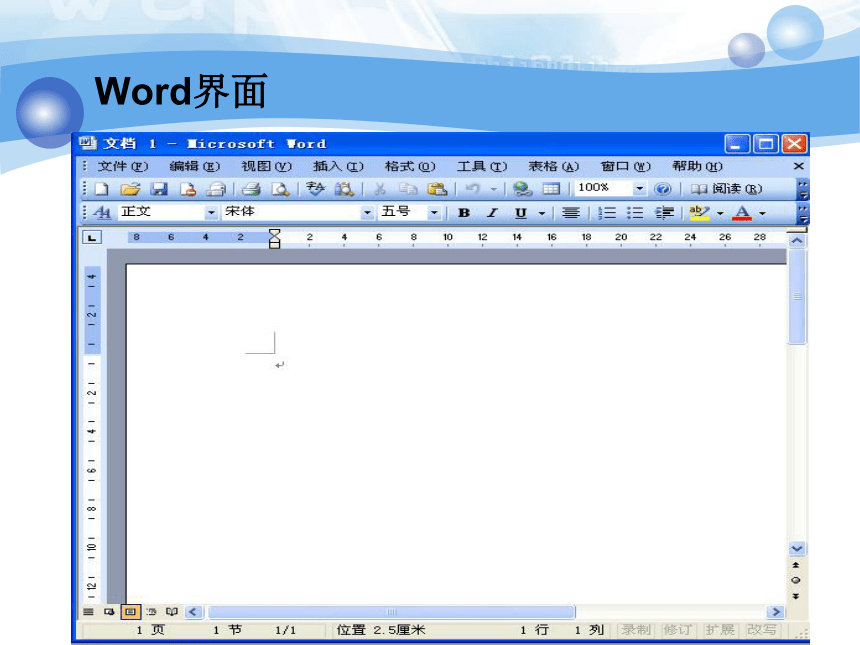Click the vertical scrollbar down arrow
The image size is (860, 645).
click(797, 548)
